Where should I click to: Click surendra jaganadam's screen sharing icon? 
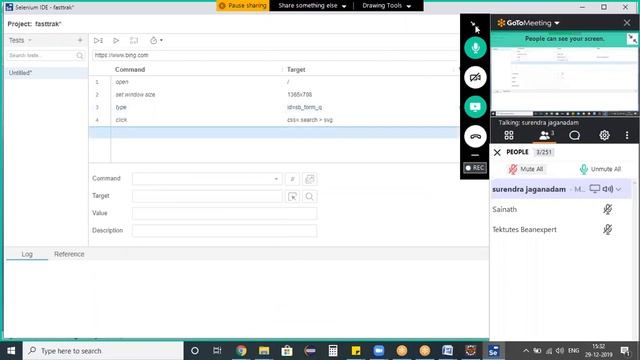[x=595, y=189]
